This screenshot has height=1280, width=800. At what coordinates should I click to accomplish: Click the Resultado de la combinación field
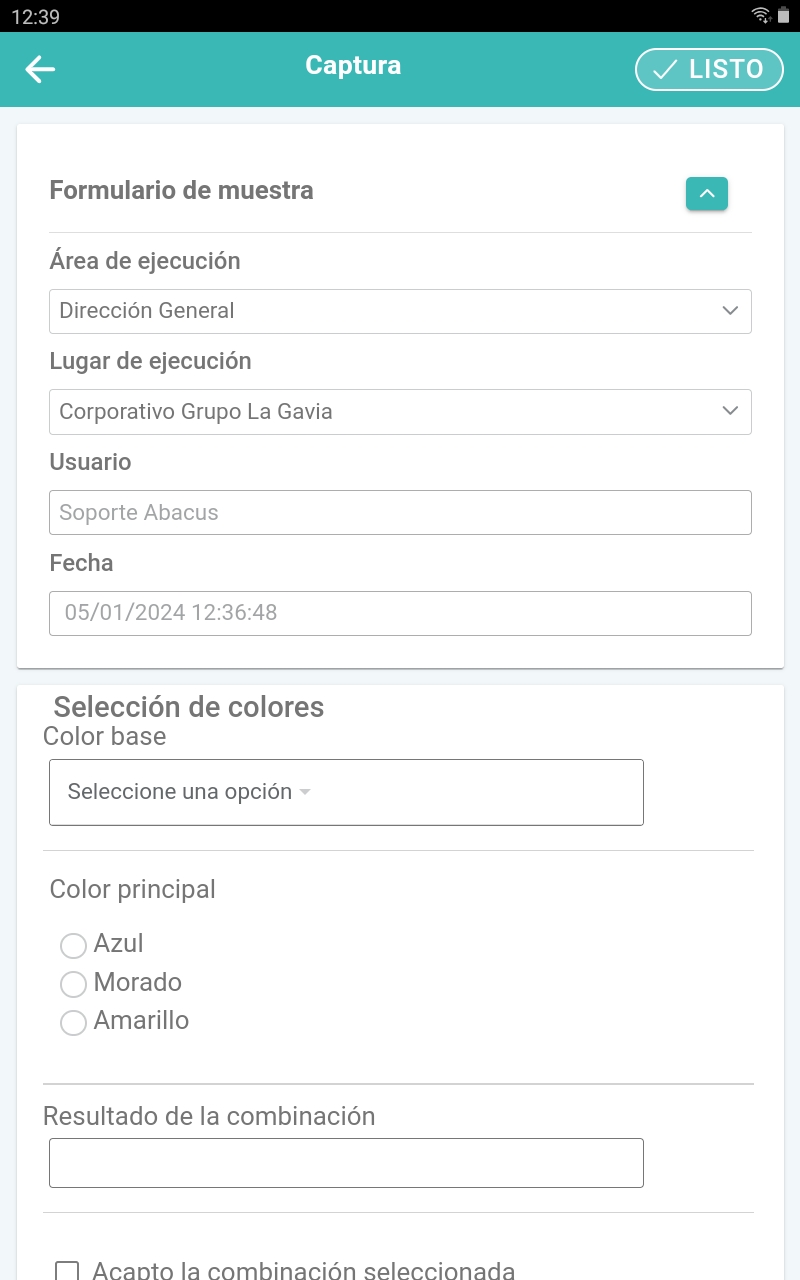(346, 1163)
